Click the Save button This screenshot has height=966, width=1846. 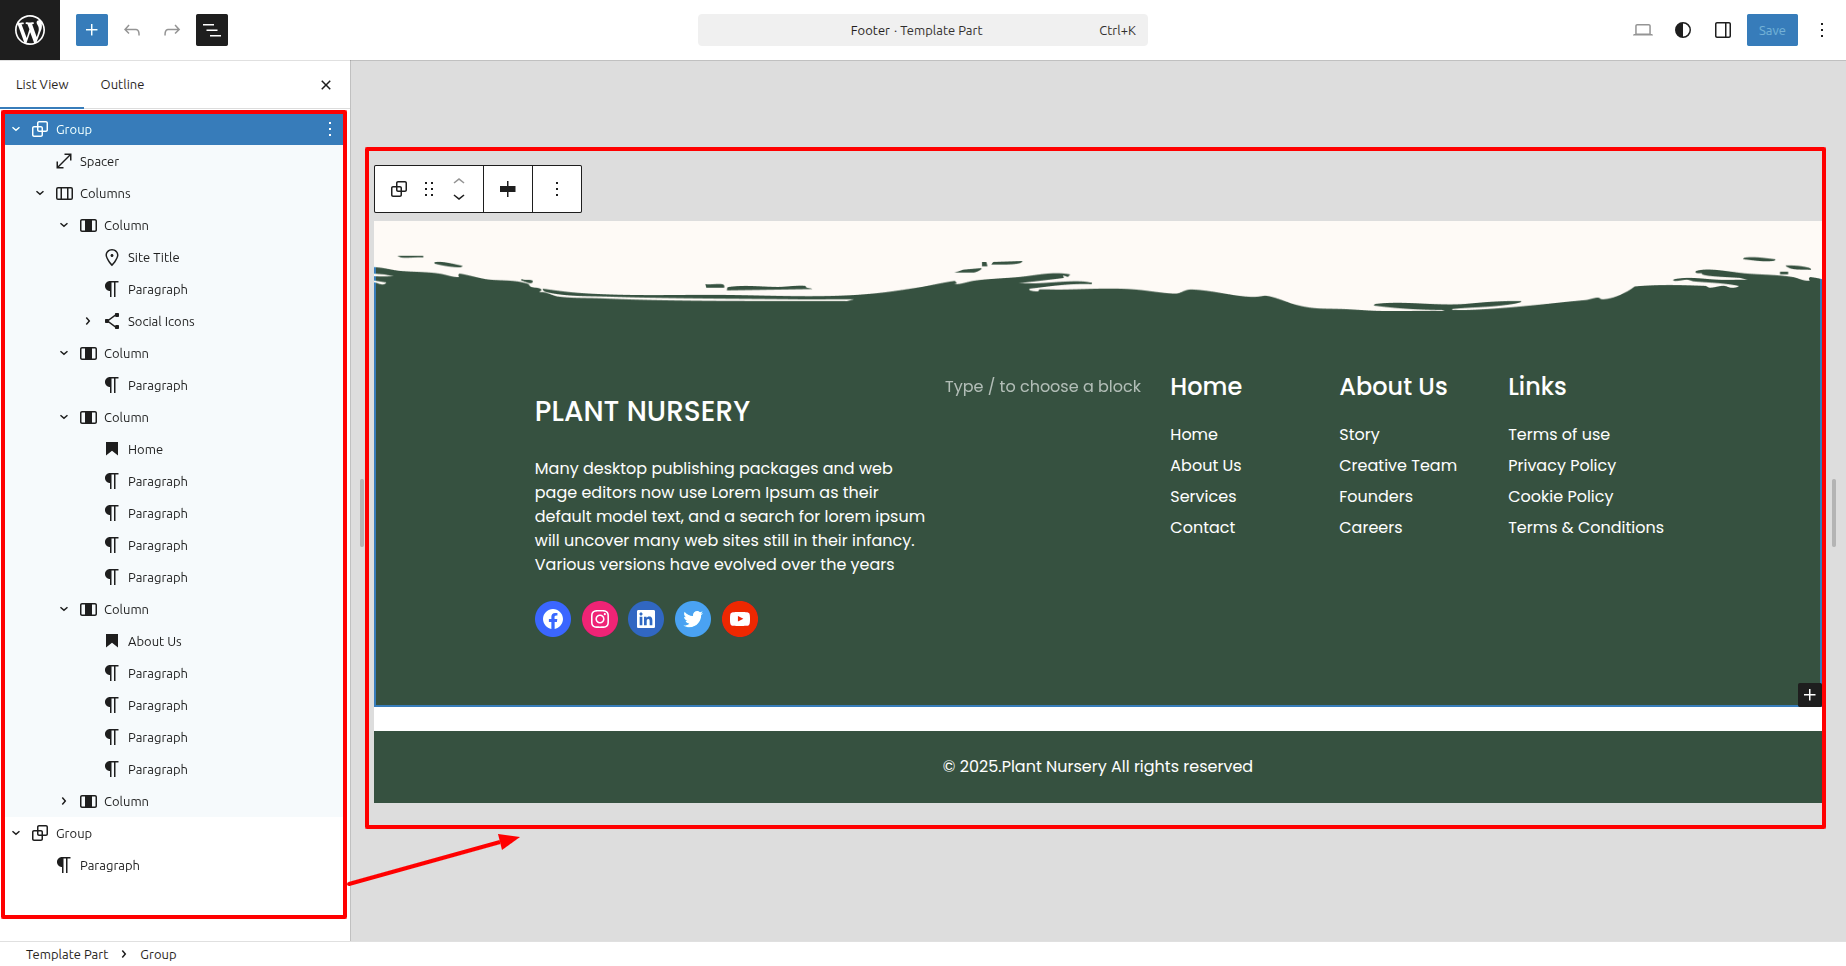[x=1771, y=30]
